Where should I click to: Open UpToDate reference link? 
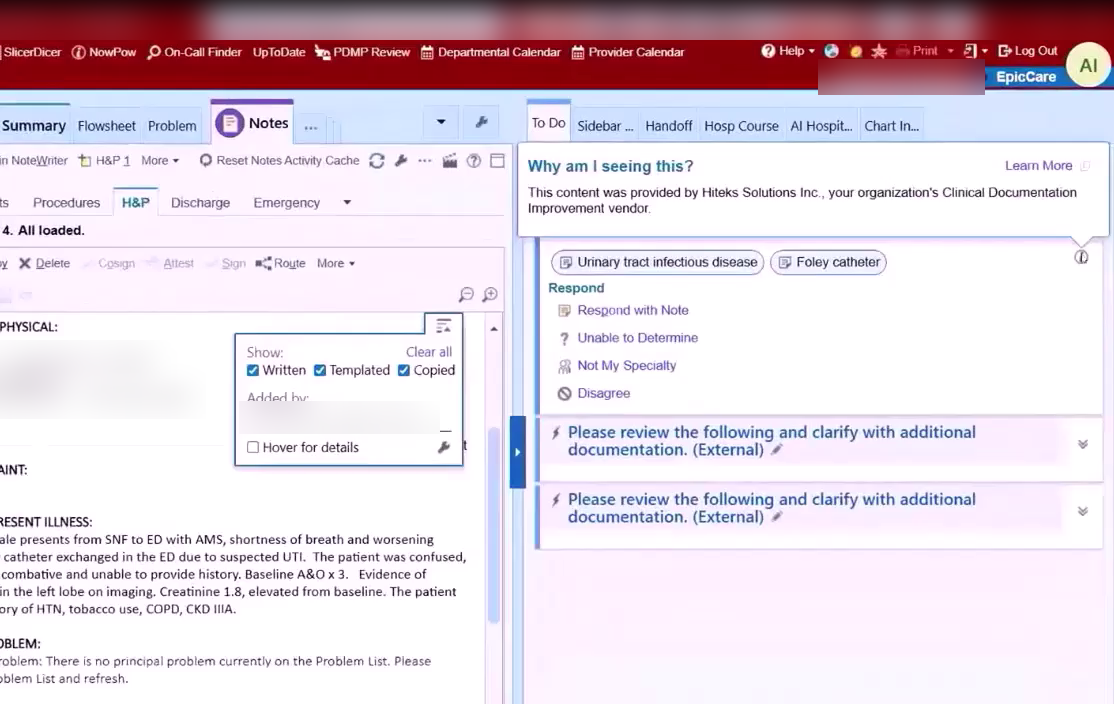click(x=278, y=52)
